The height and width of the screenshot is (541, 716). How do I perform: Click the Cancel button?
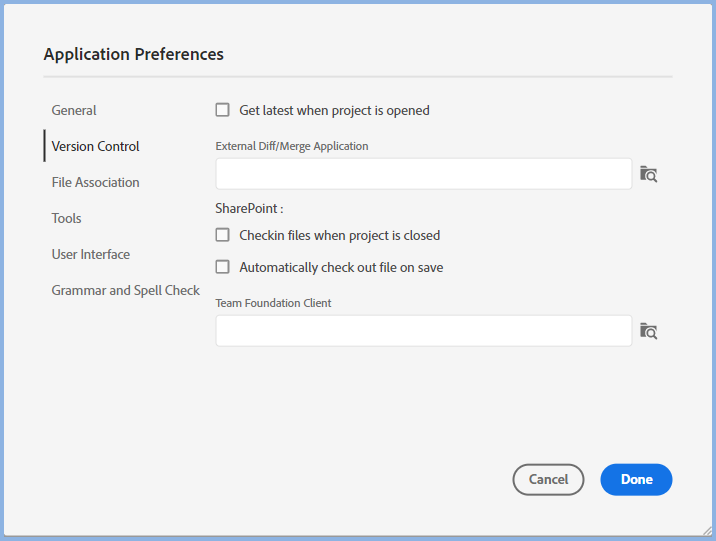(548, 480)
